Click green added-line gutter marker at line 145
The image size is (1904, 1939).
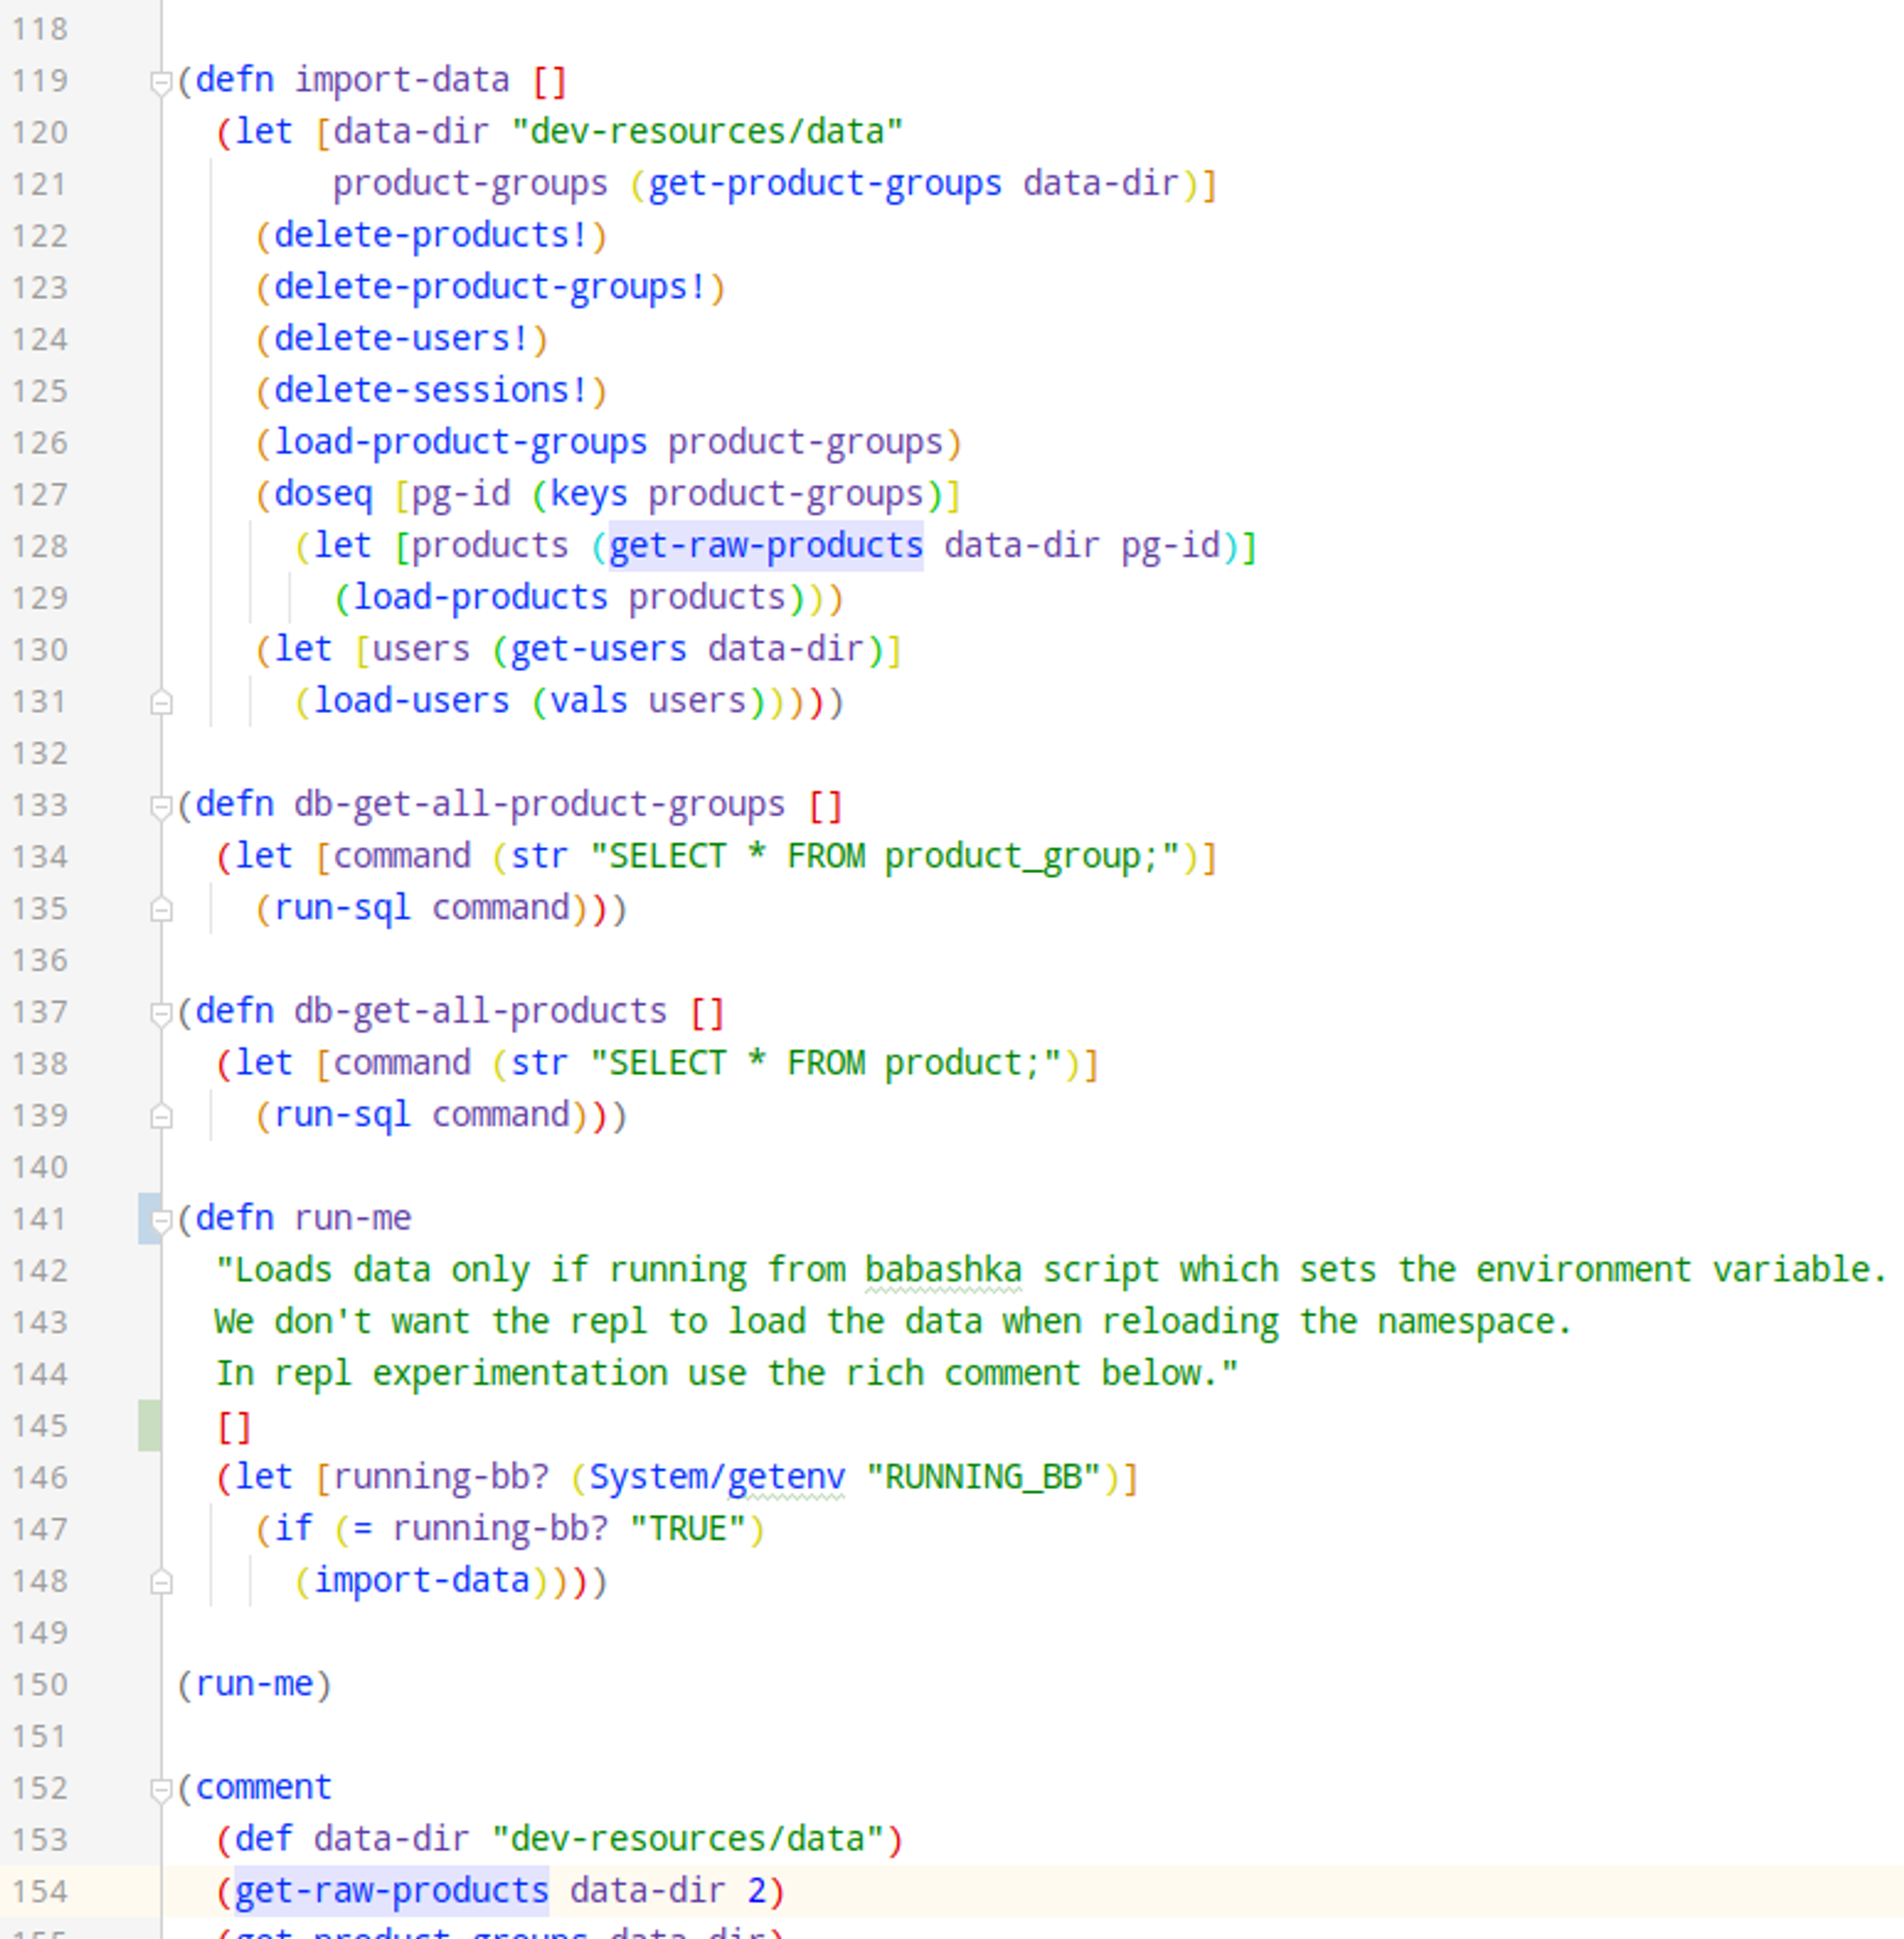coord(149,1426)
